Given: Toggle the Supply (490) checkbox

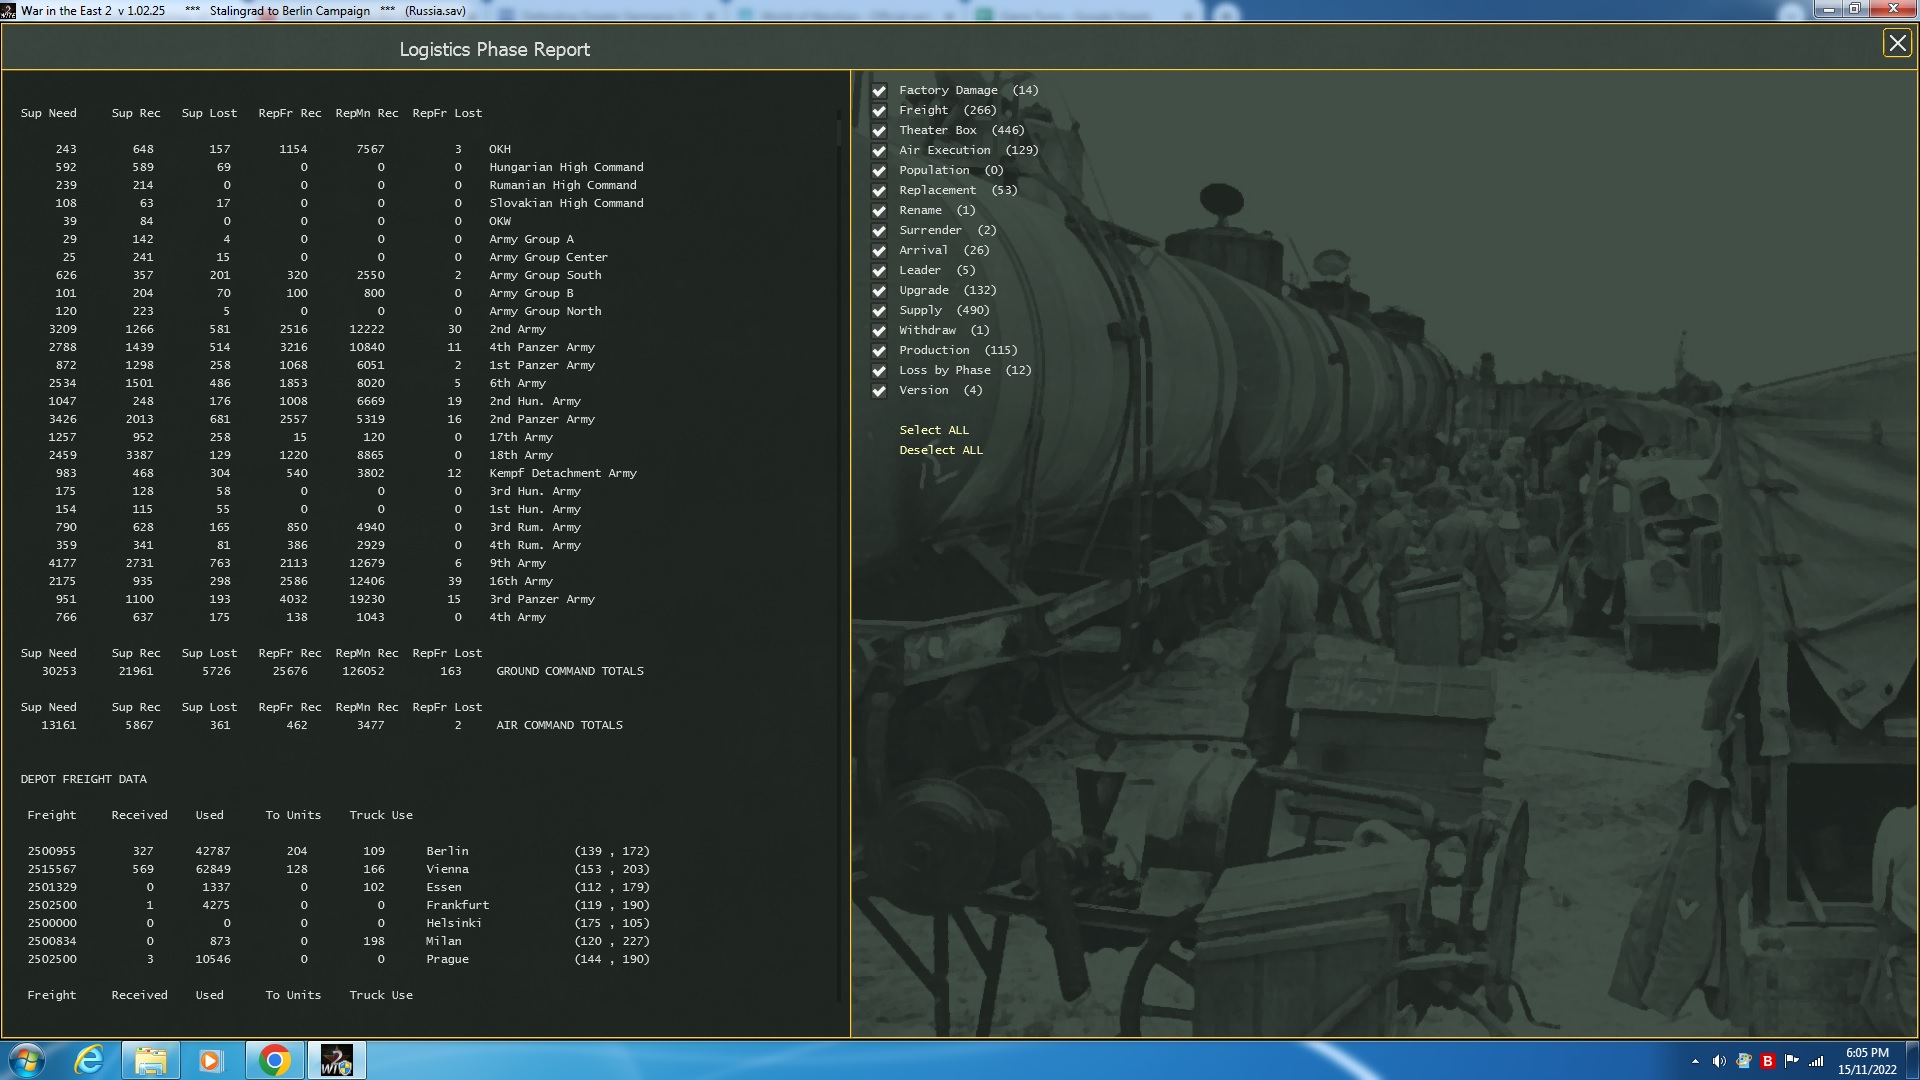Looking at the screenshot, I should (879, 310).
